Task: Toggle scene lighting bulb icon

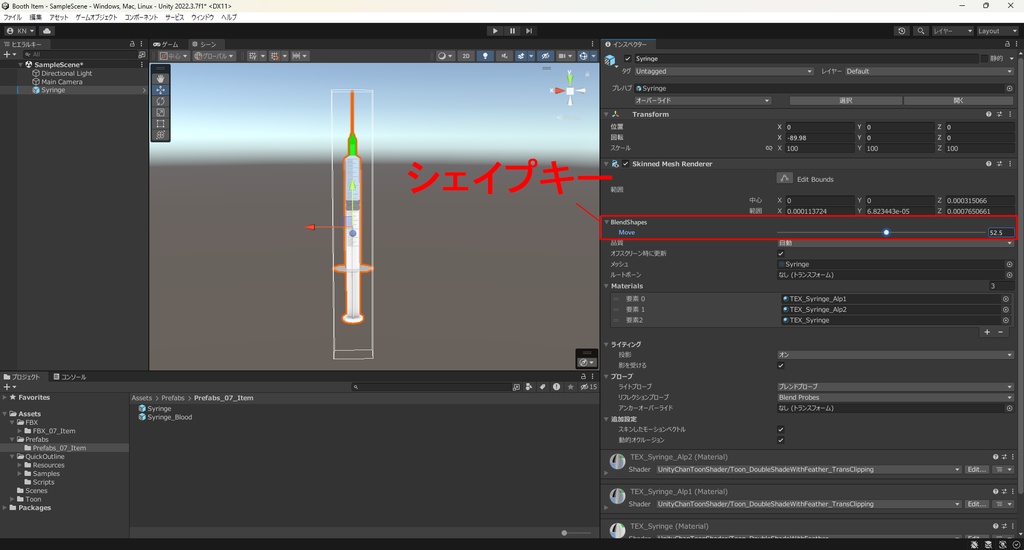Action: 485,56
